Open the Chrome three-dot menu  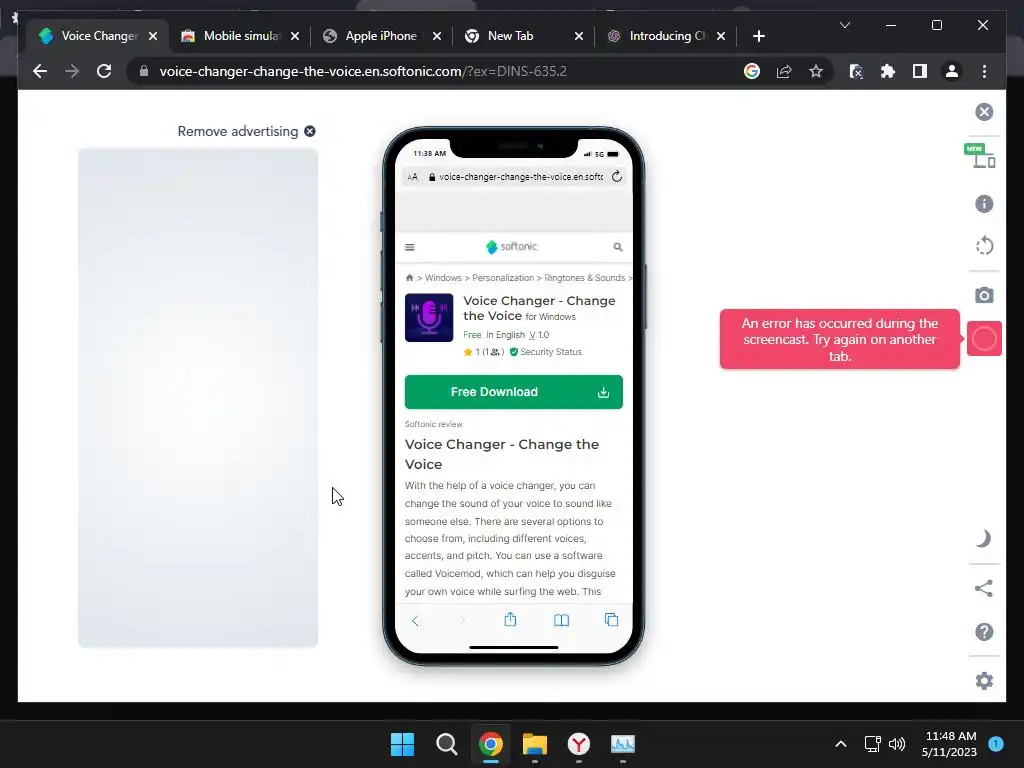984,71
